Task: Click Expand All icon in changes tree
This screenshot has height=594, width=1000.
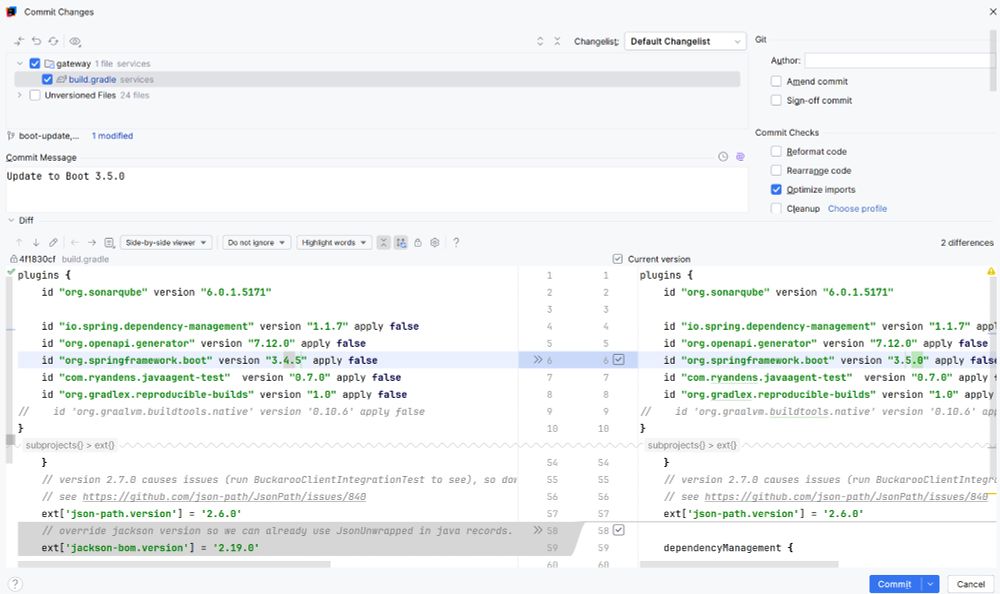Action: click(540, 41)
